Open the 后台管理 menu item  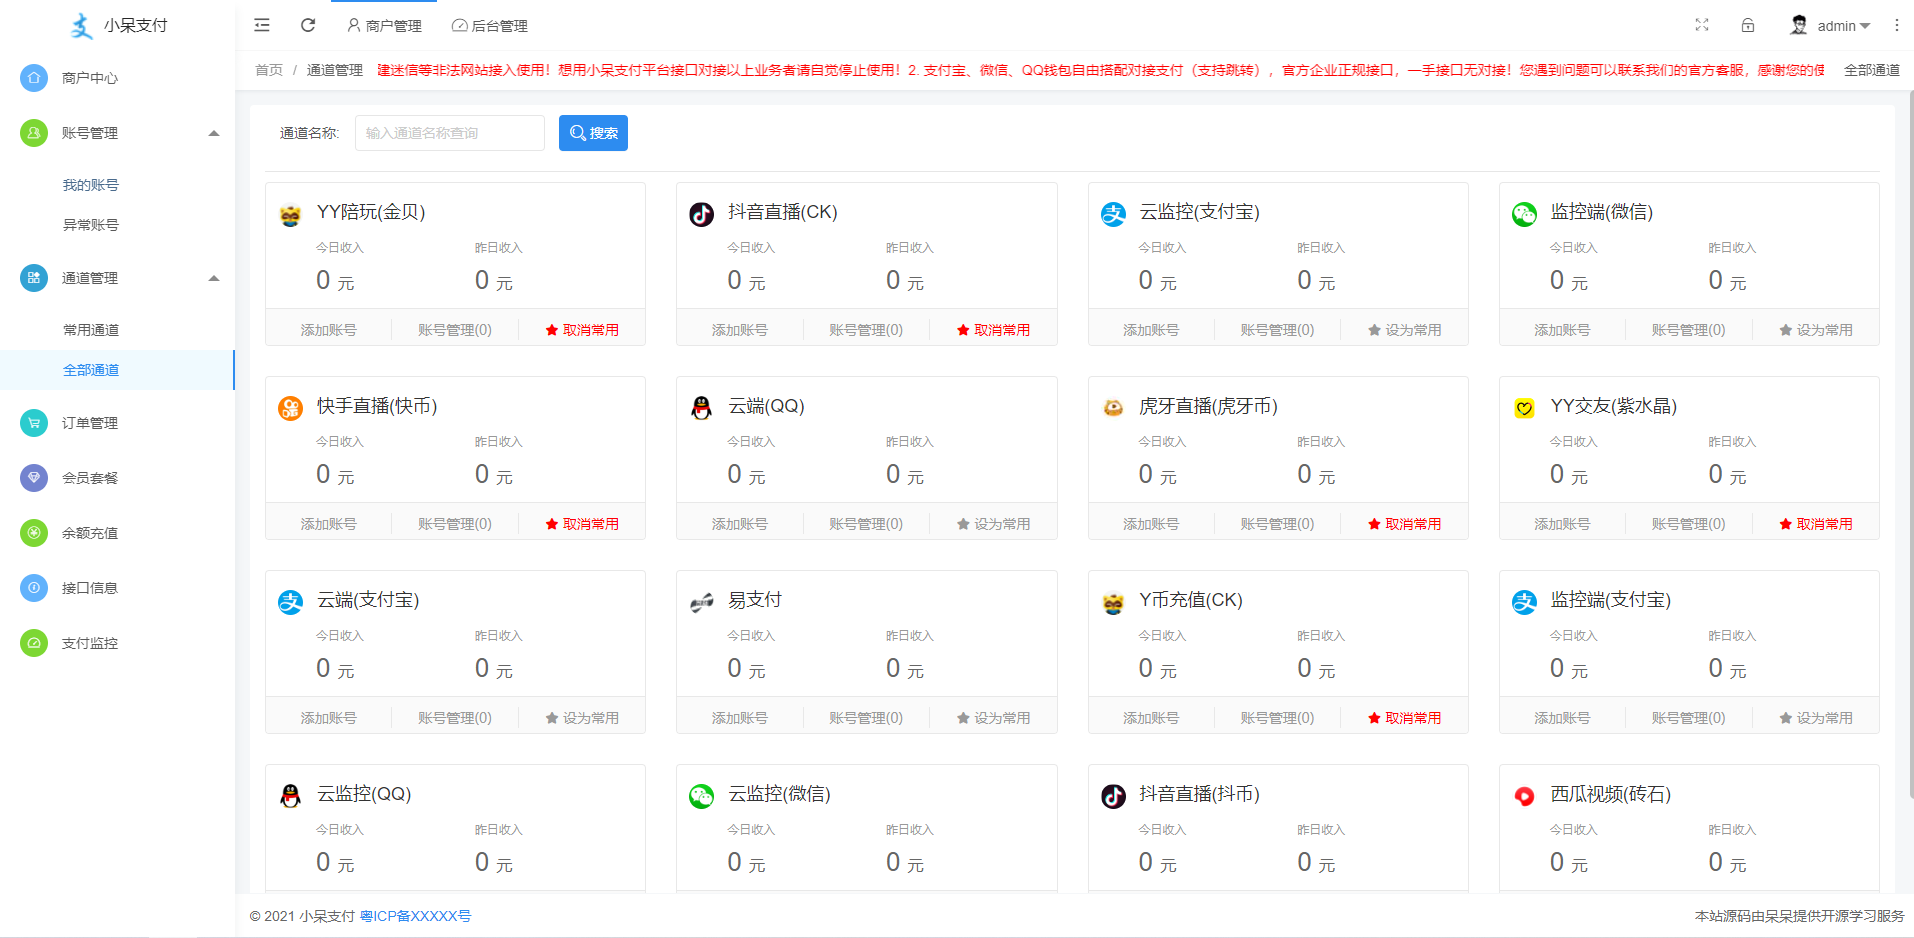[x=489, y=25]
